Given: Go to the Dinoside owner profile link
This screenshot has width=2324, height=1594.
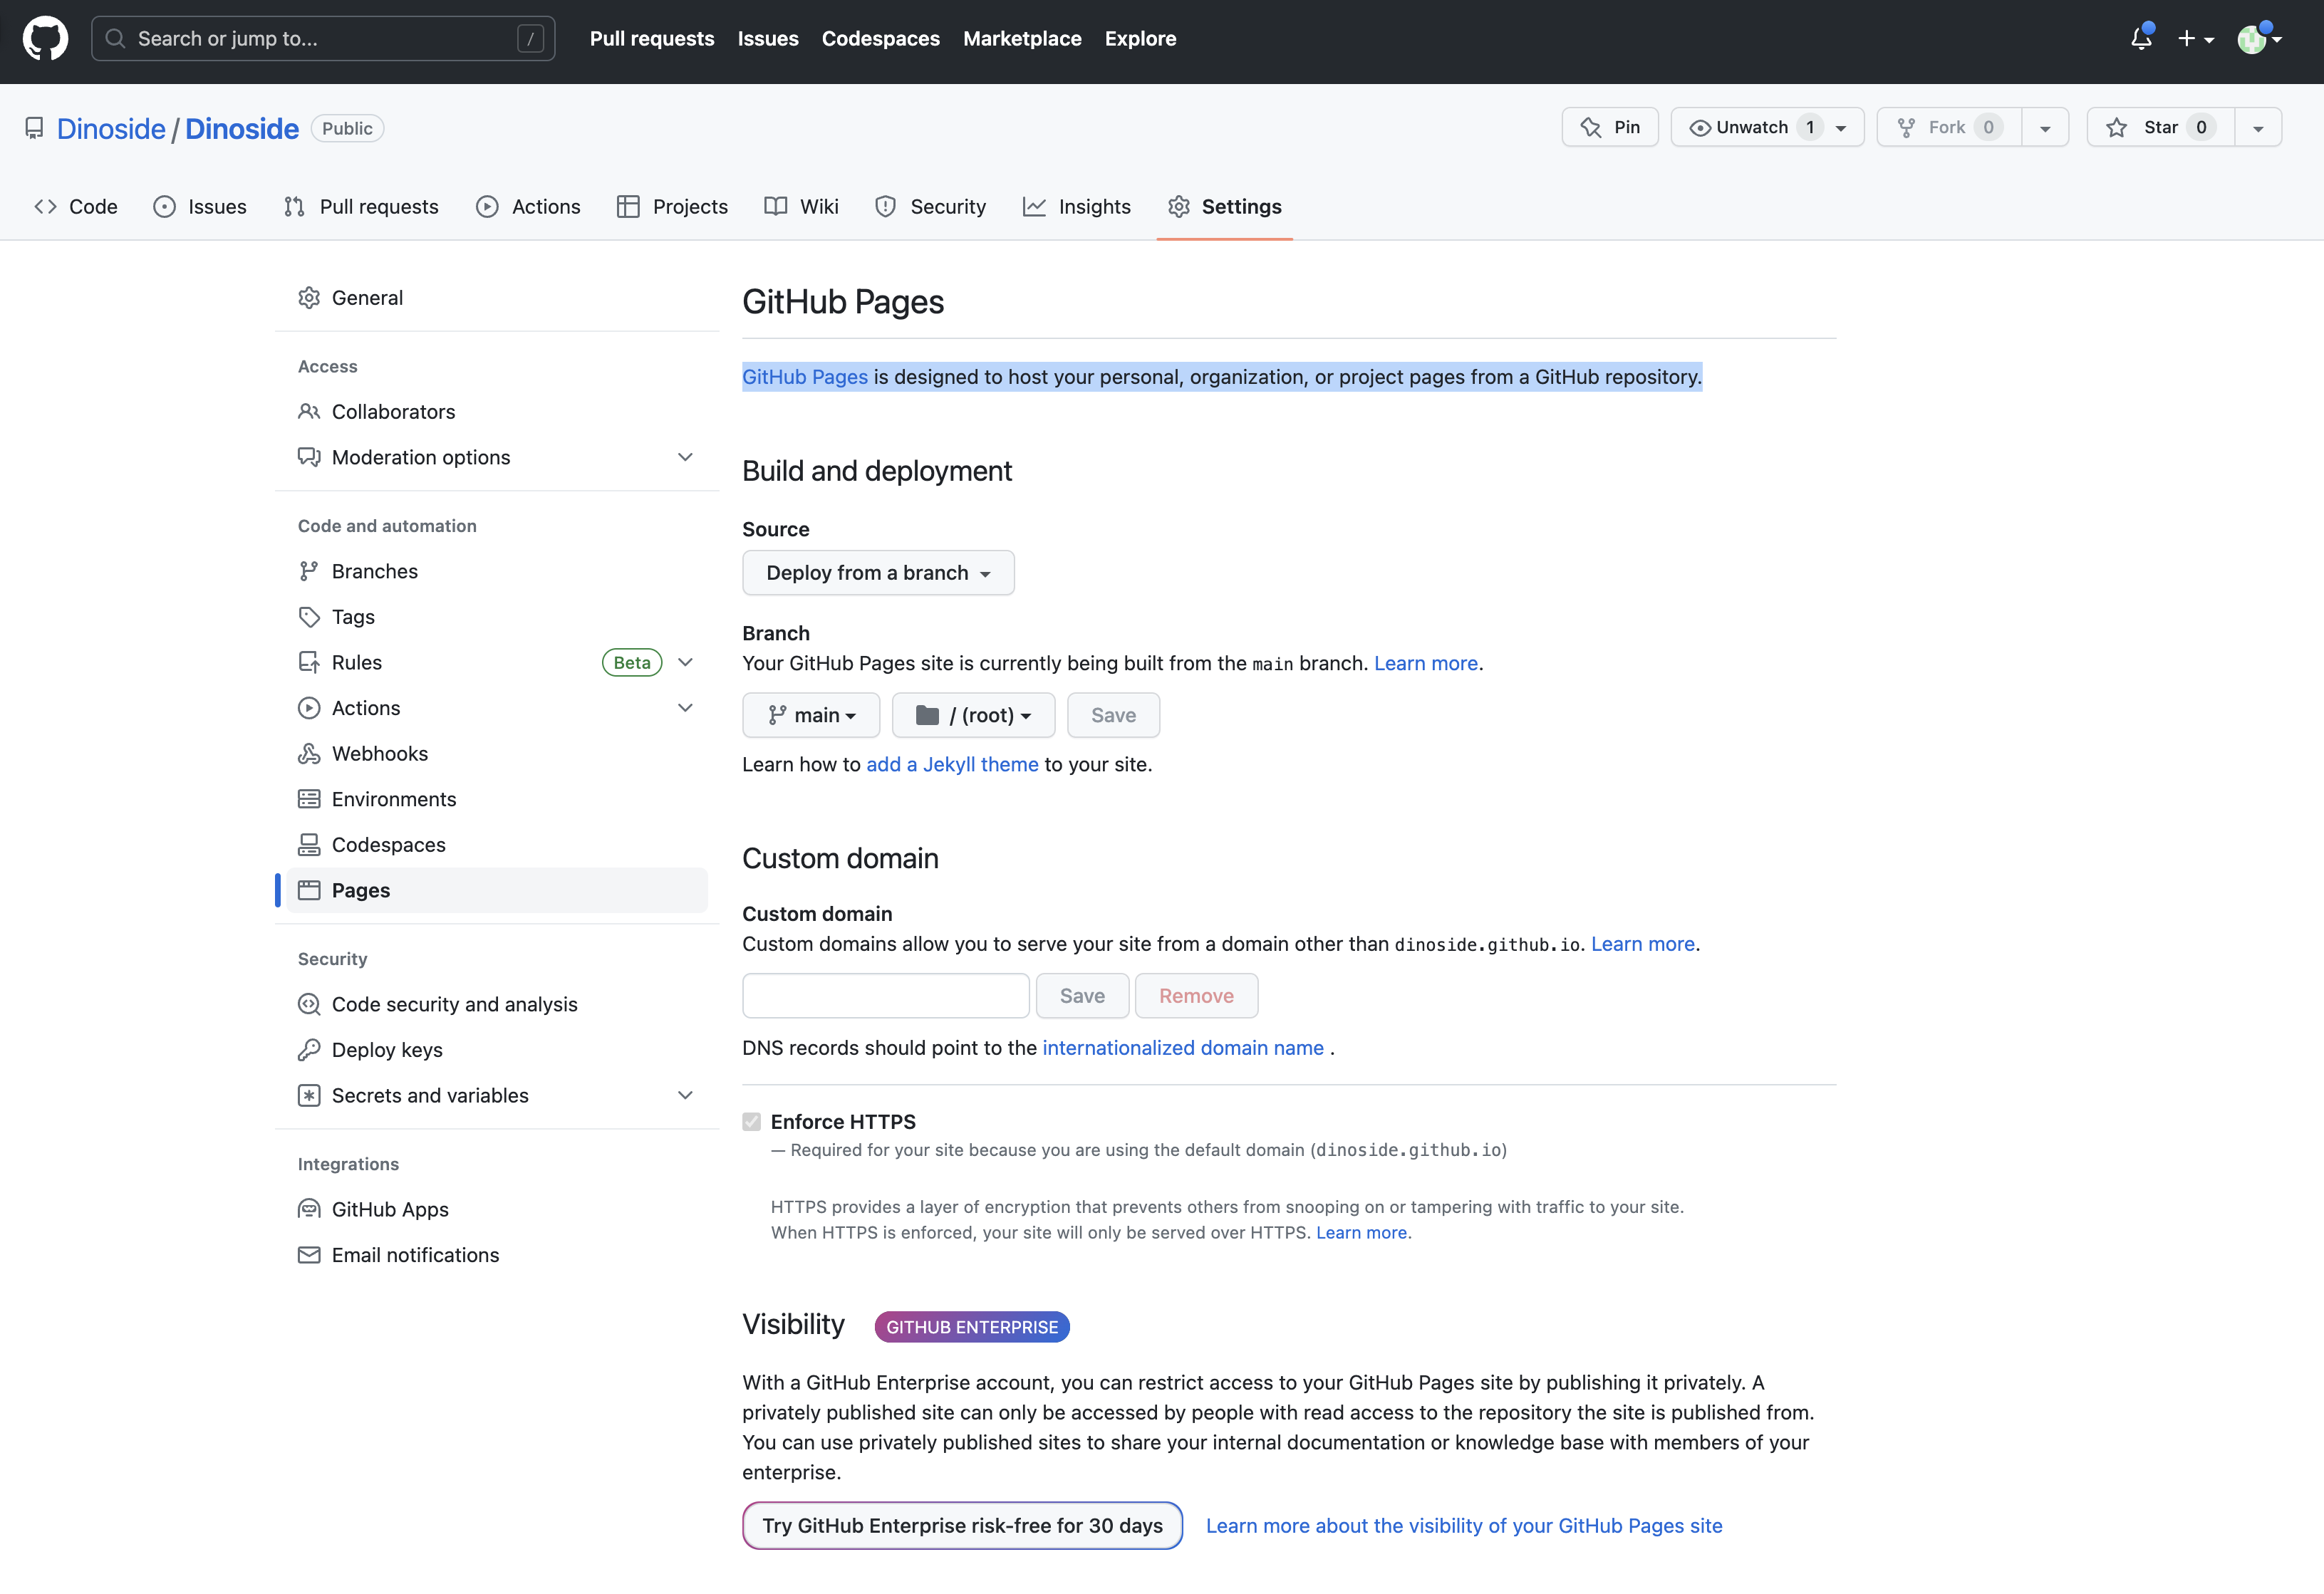Looking at the screenshot, I should tap(111, 129).
